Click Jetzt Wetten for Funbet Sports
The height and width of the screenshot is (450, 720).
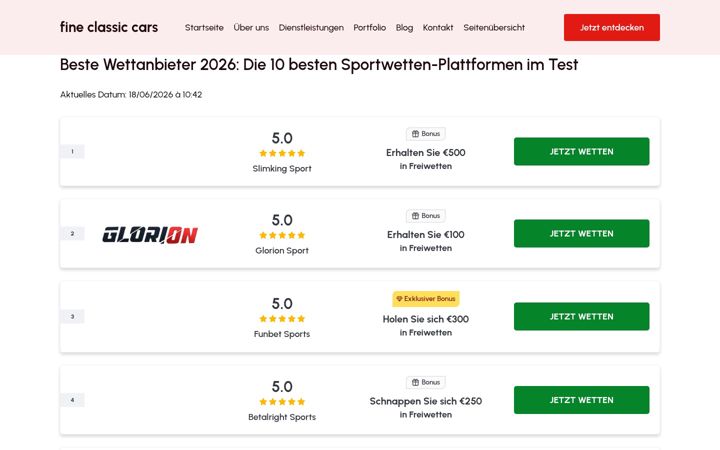click(581, 316)
